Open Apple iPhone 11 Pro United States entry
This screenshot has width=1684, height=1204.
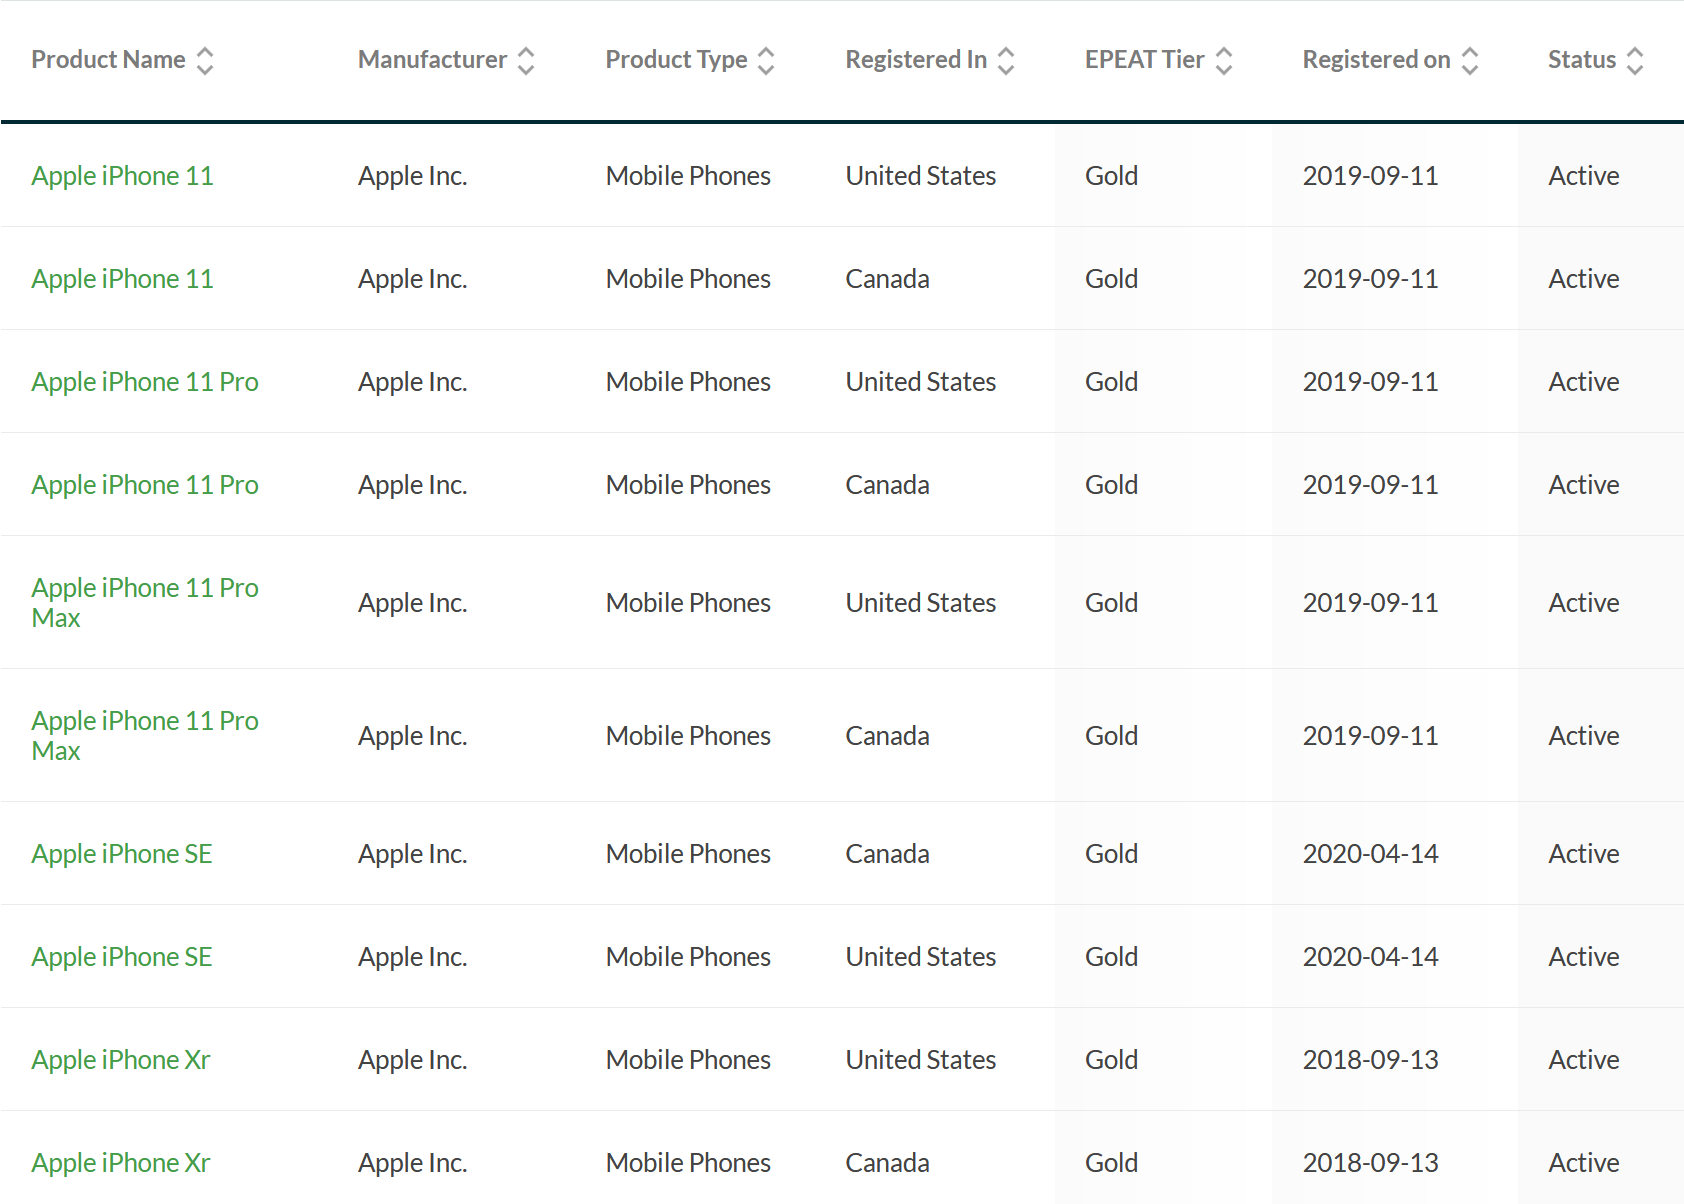[x=145, y=382]
